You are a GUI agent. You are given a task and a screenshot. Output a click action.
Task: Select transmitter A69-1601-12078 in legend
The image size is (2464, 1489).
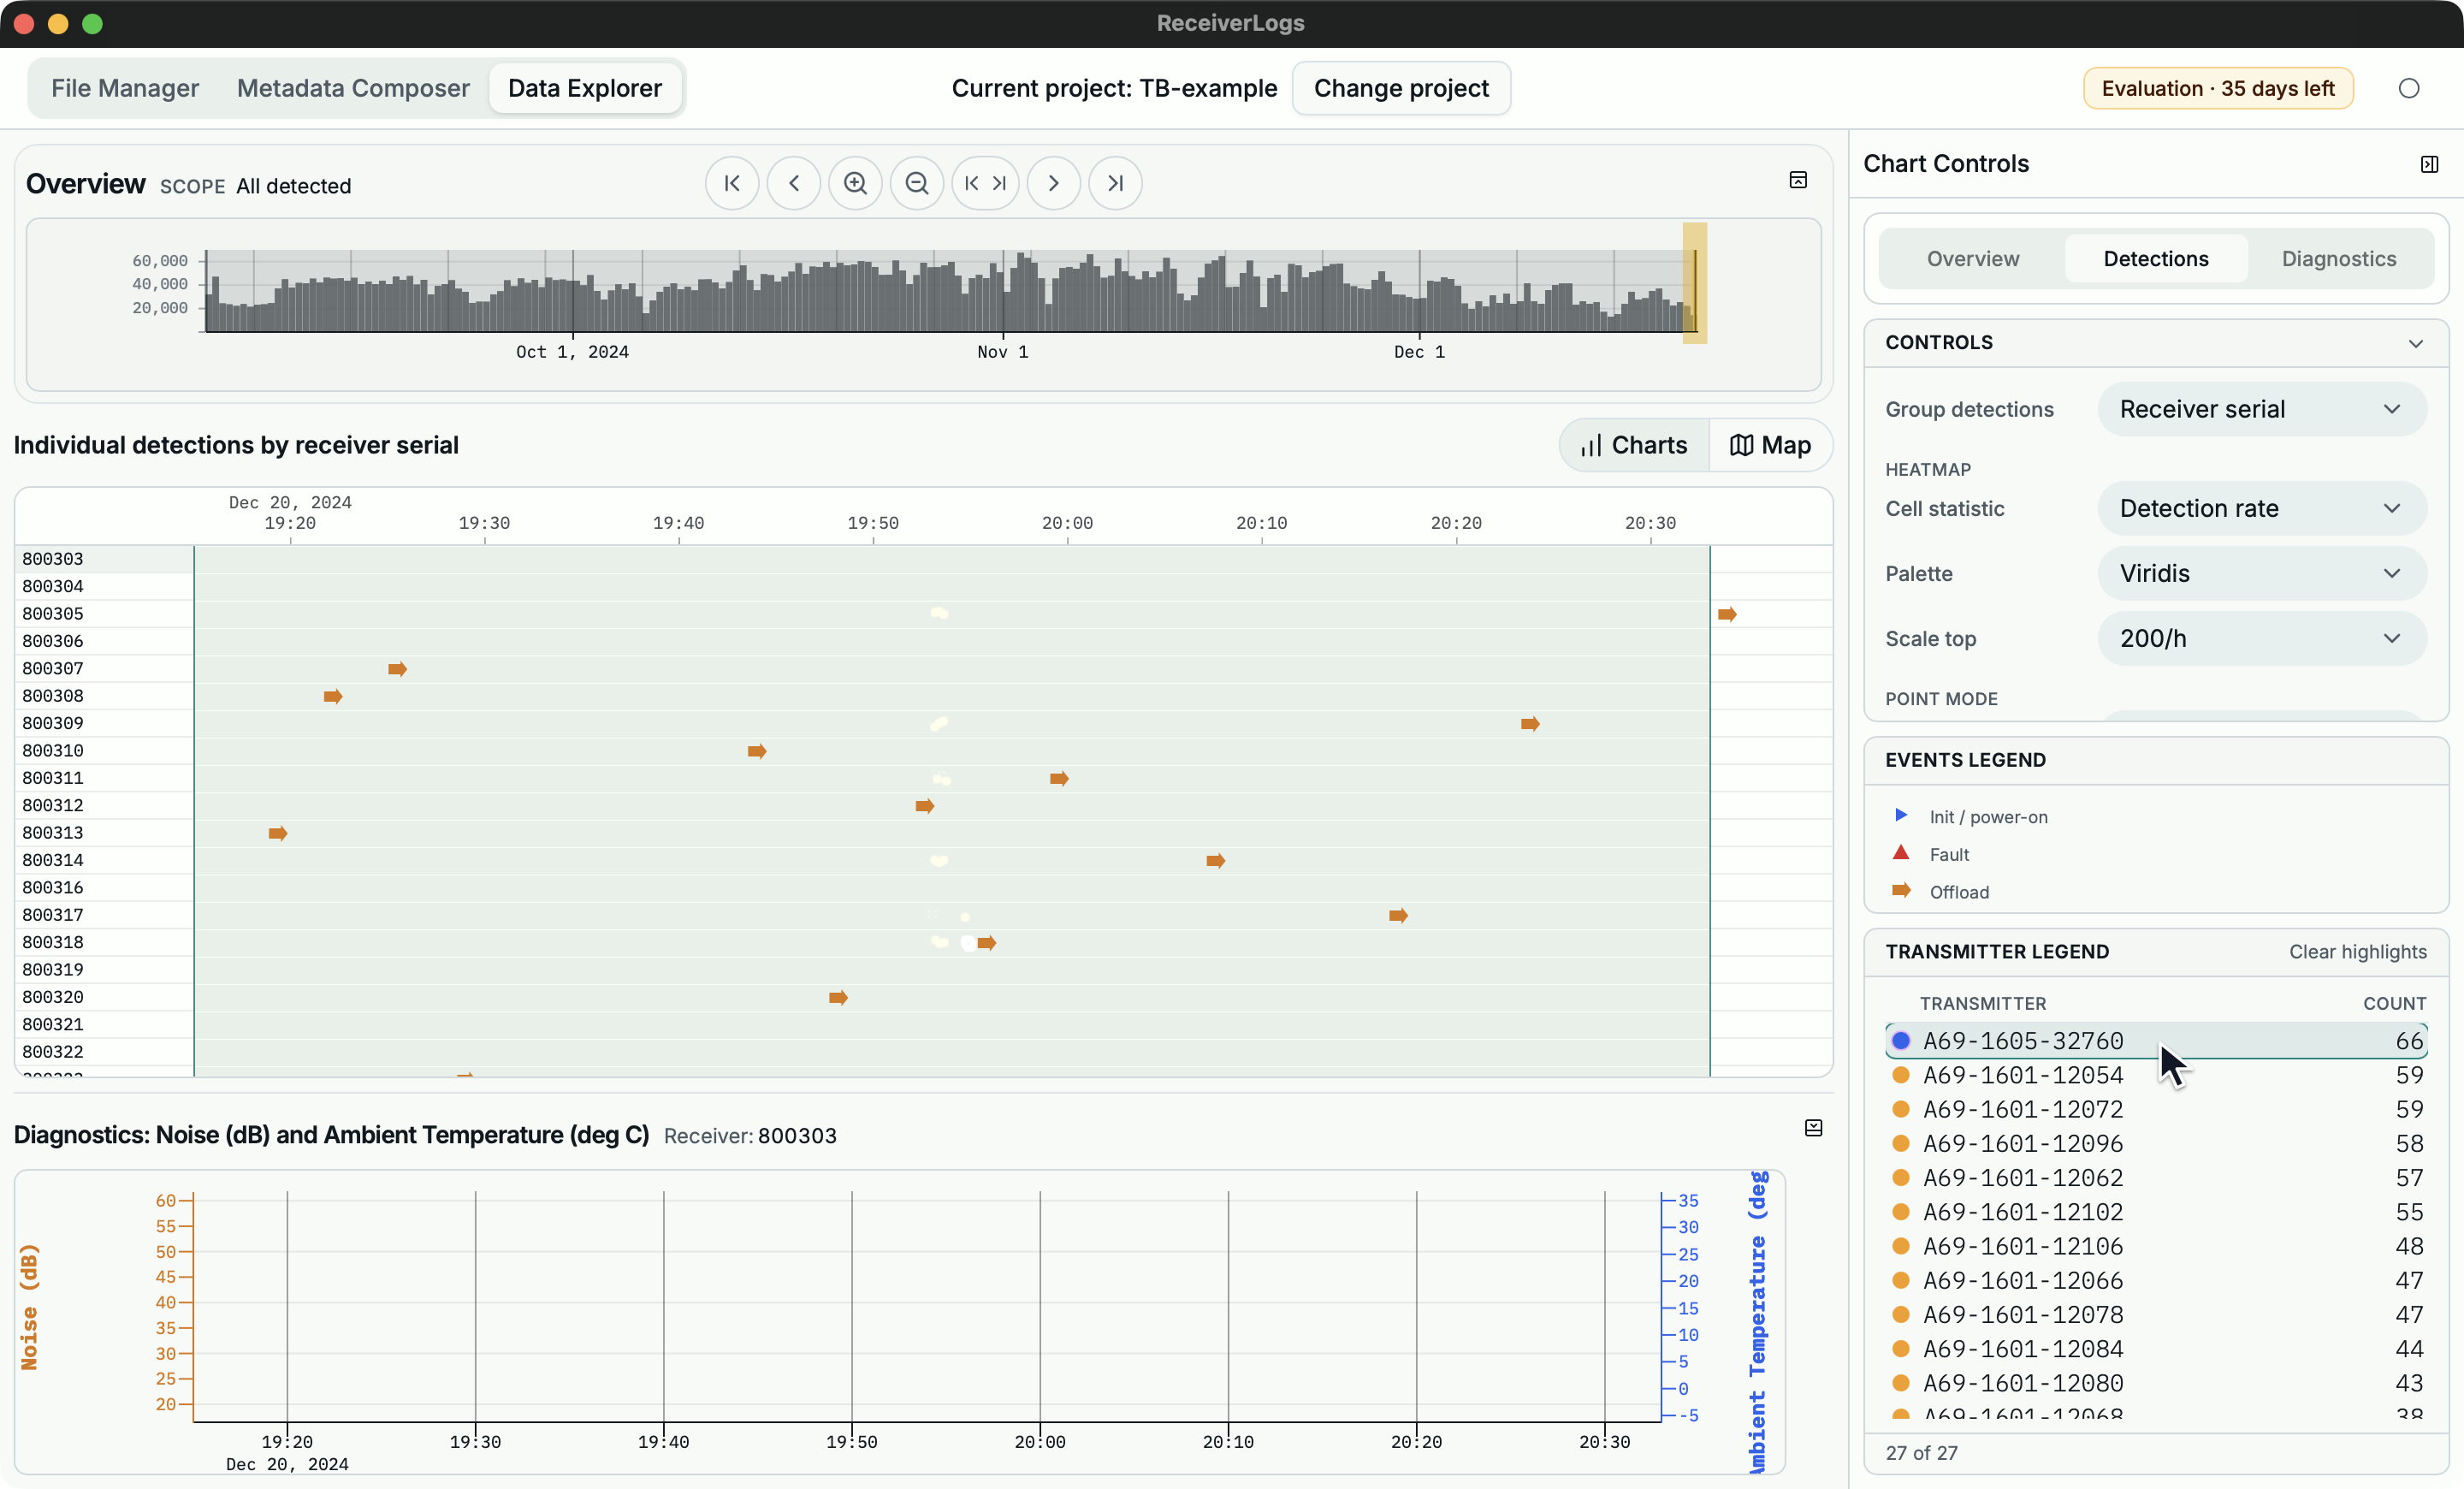click(2156, 1314)
